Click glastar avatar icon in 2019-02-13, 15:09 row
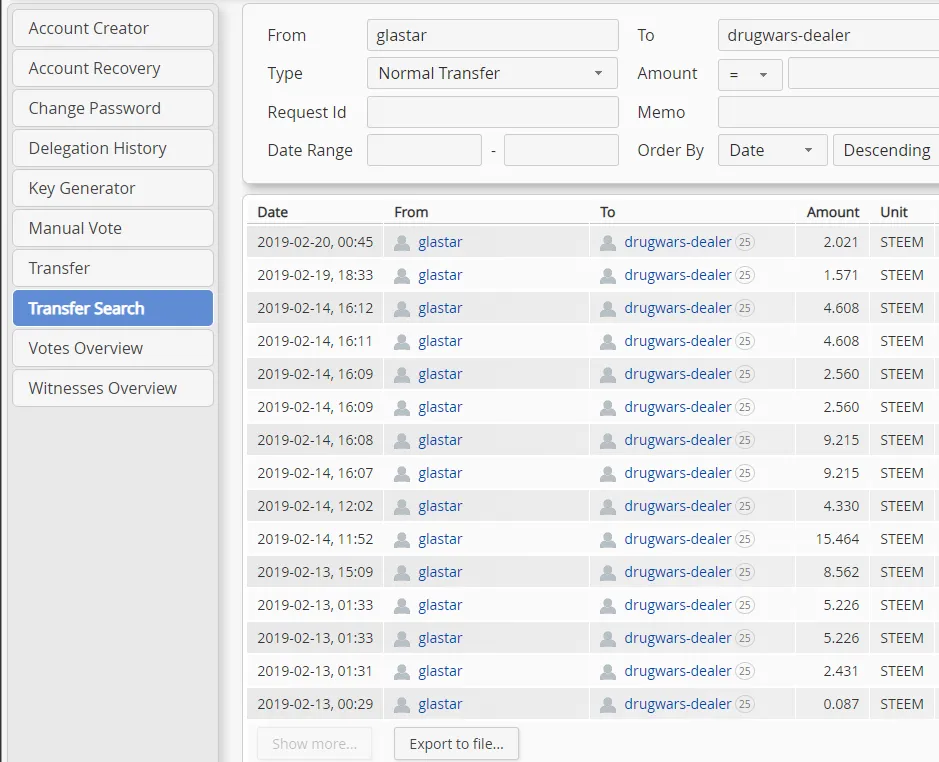 coord(402,572)
